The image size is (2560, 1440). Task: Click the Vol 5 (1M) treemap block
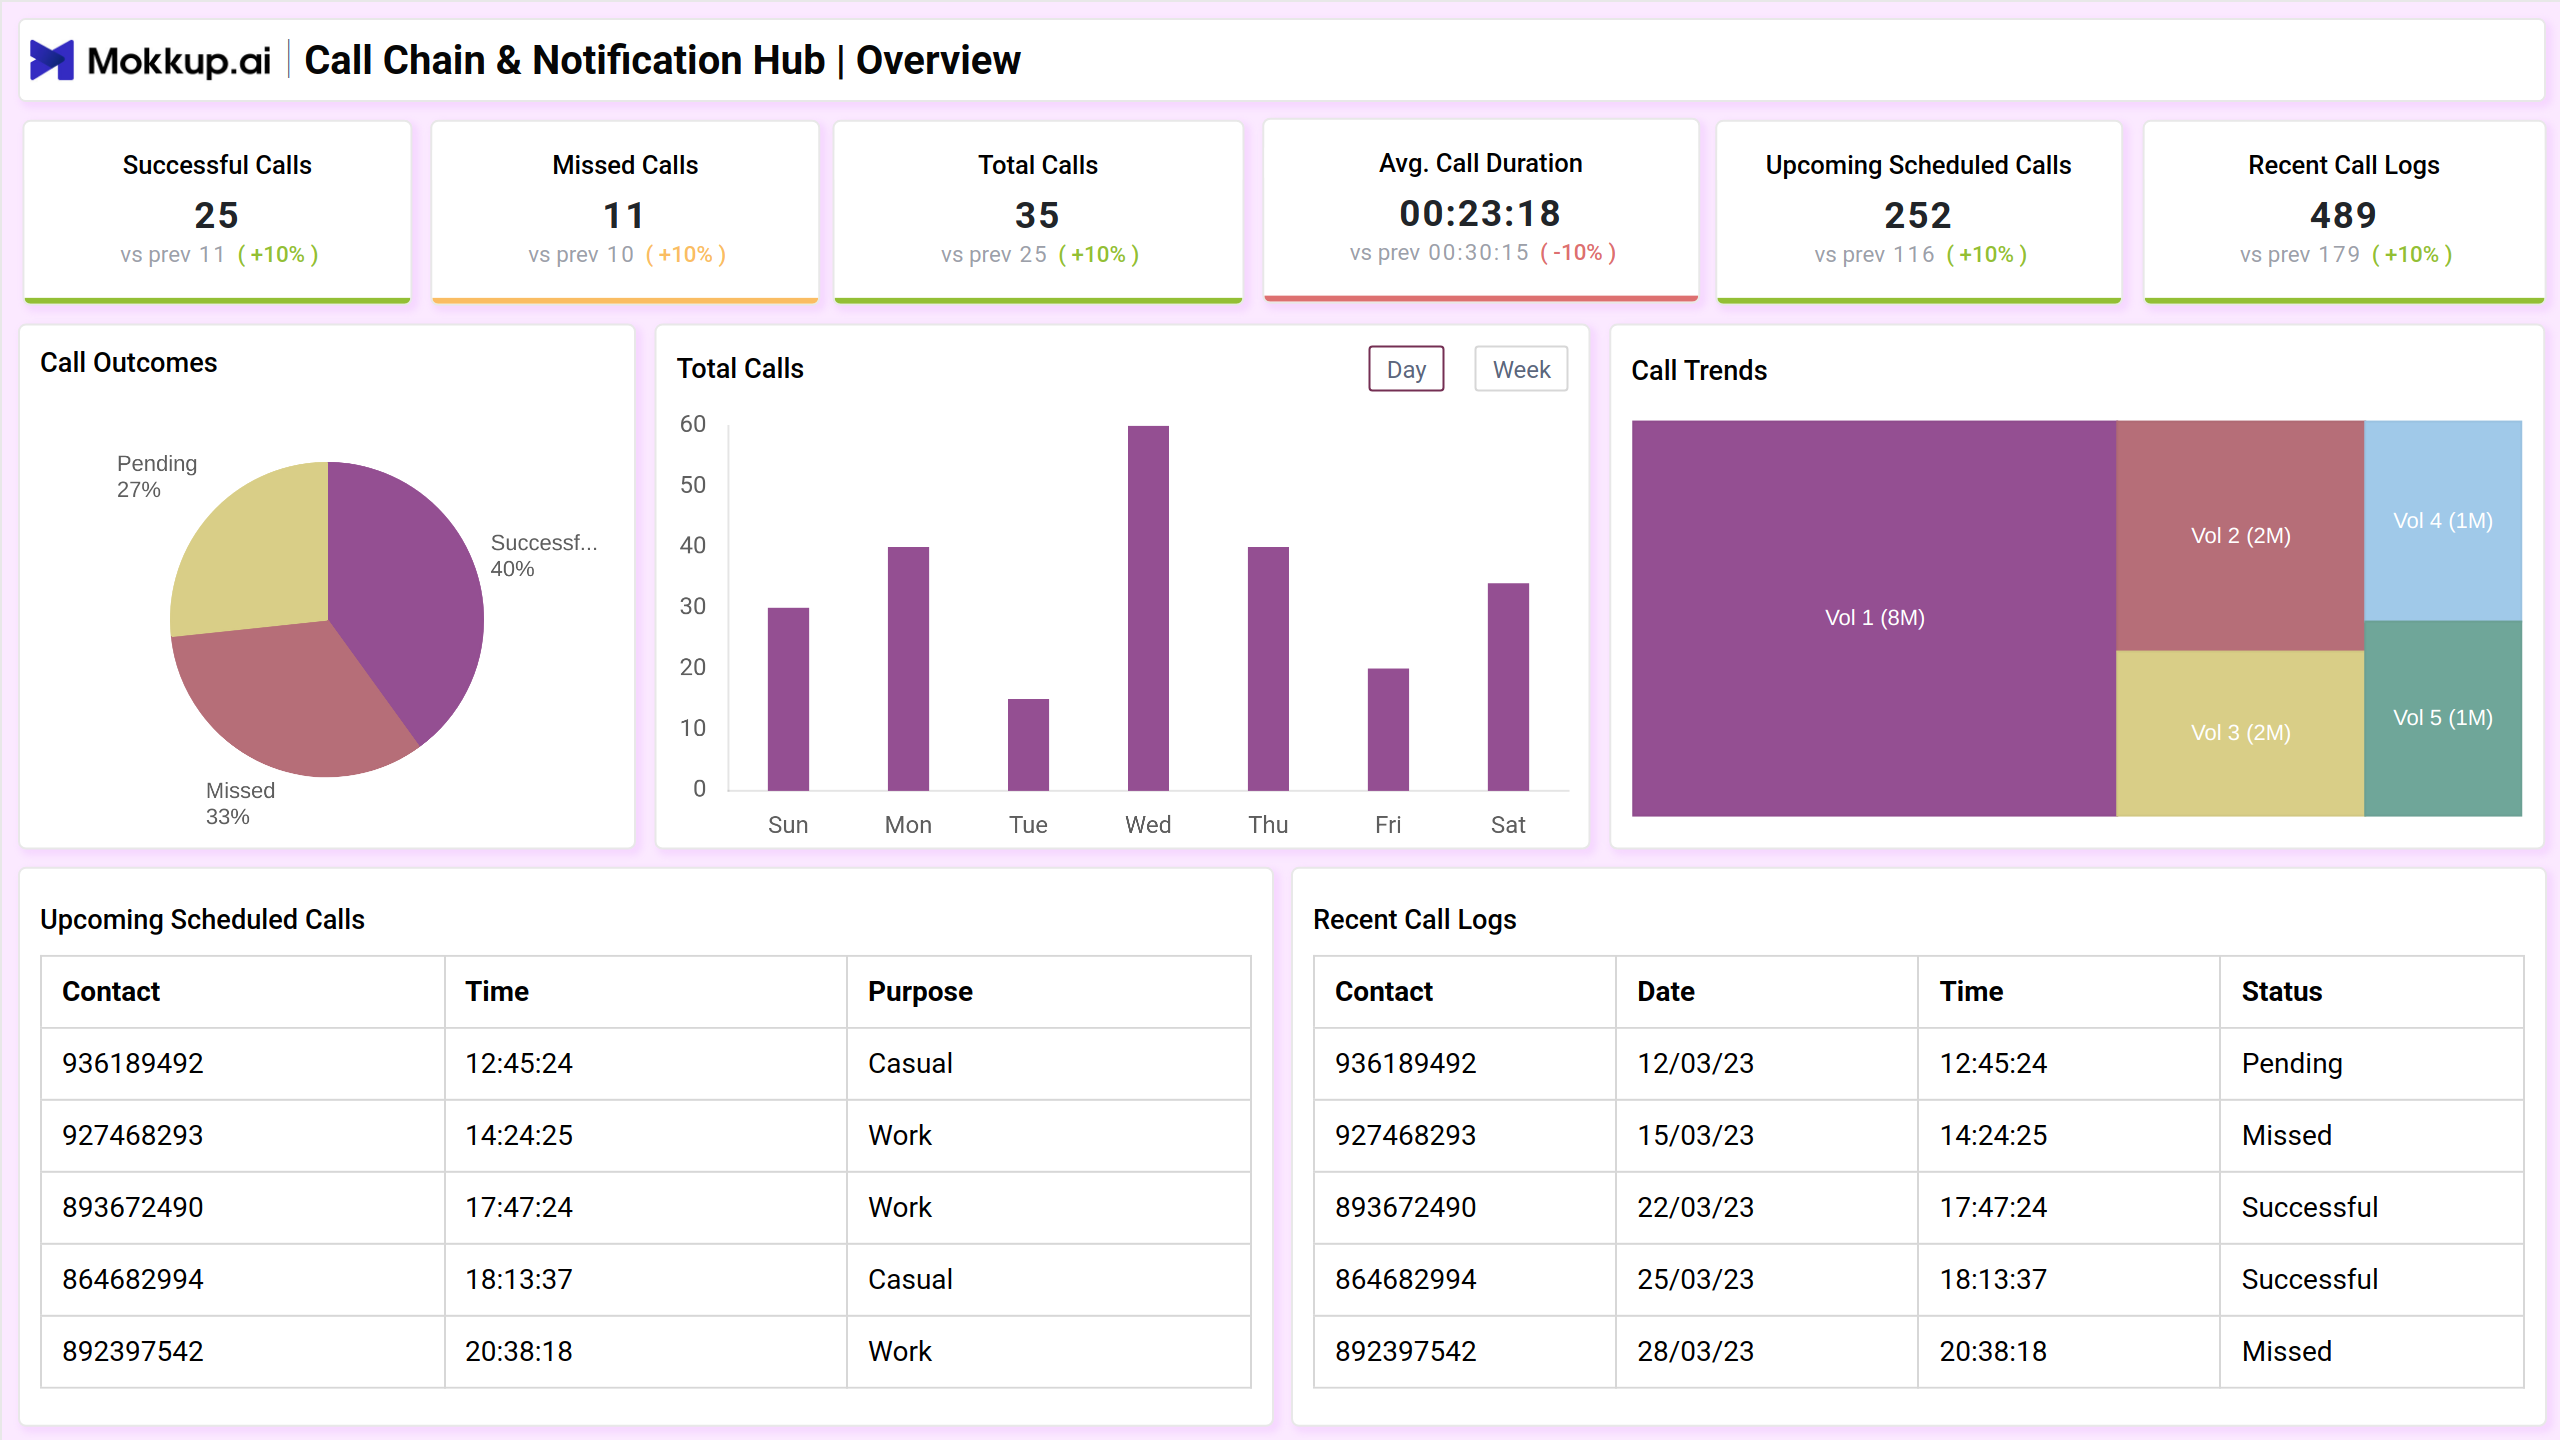pyautogui.click(x=2443, y=718)
